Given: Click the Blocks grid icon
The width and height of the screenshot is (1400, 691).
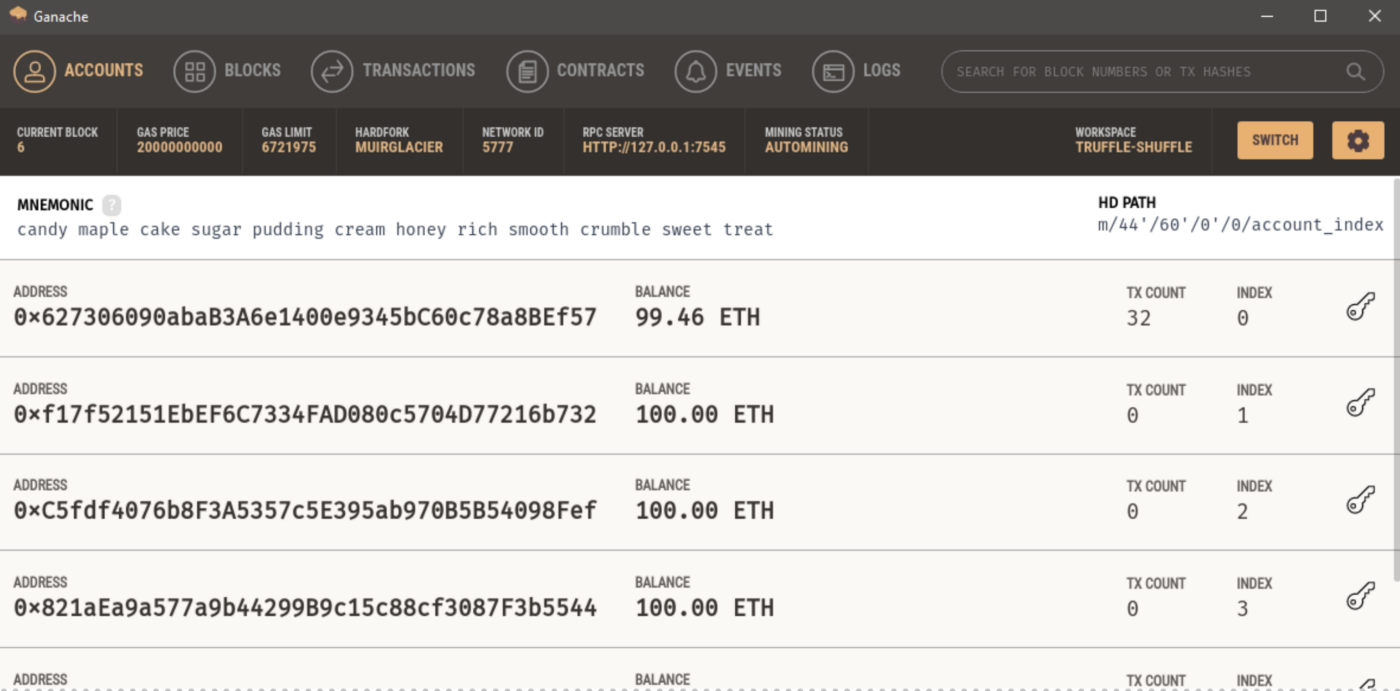Looking at the screenshot, I should [194, 72].
